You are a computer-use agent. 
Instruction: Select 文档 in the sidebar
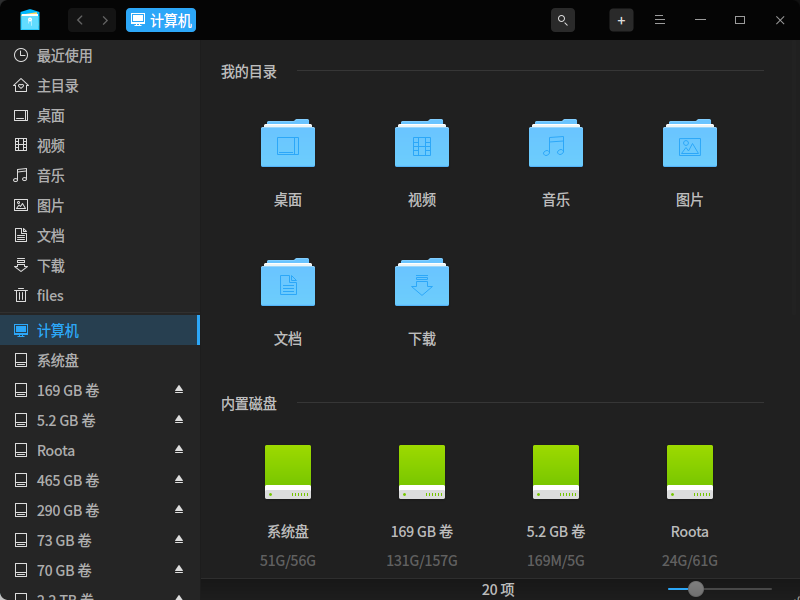tap(100, 236)
